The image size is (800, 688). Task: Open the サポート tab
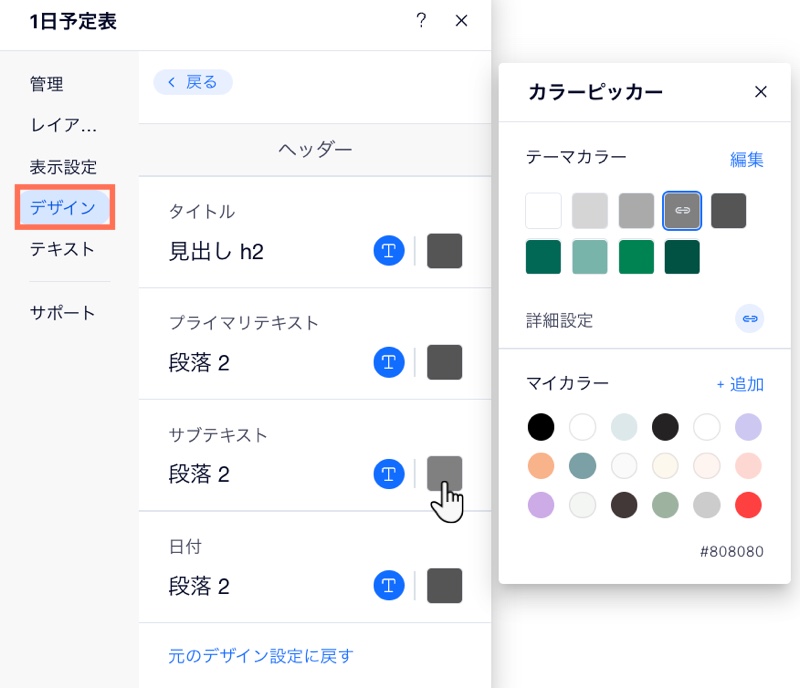pos(62,312)
